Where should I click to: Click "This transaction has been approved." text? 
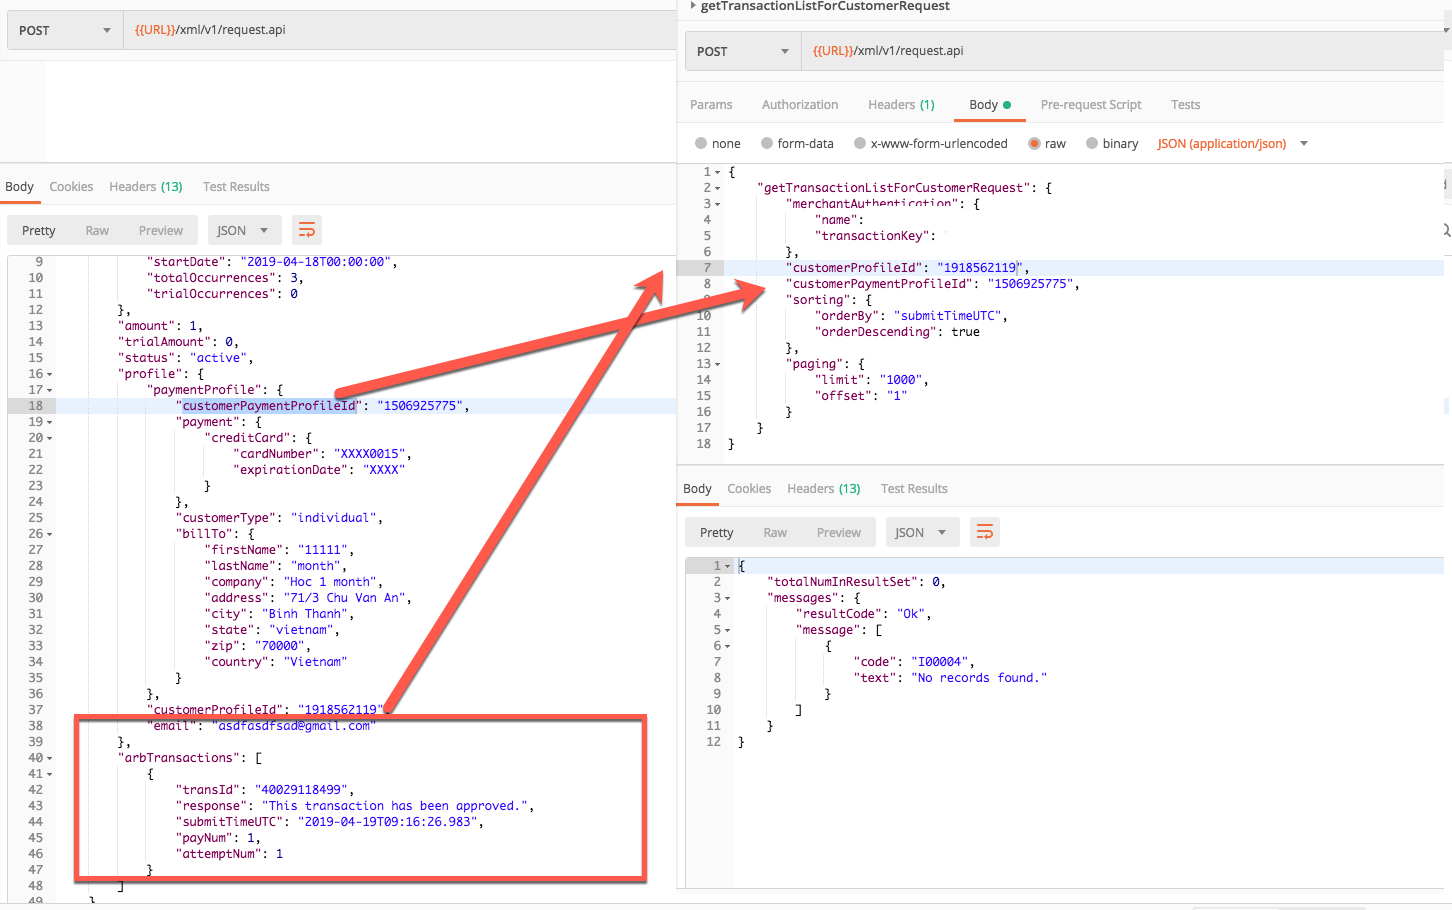[394, 806]
